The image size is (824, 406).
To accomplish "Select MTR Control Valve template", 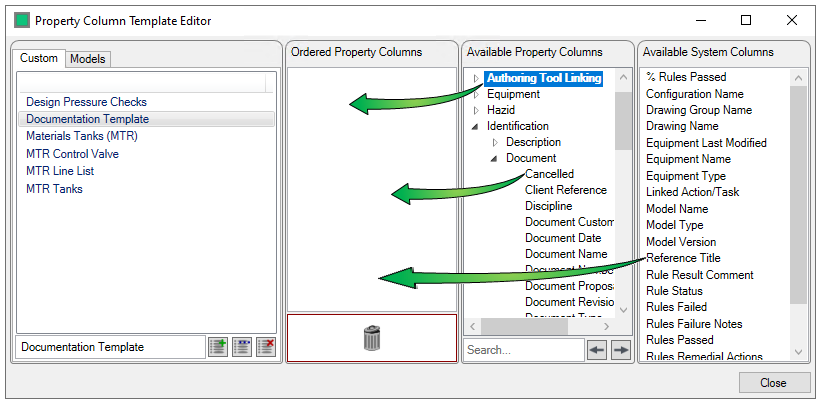I will (x=72, y=154).
